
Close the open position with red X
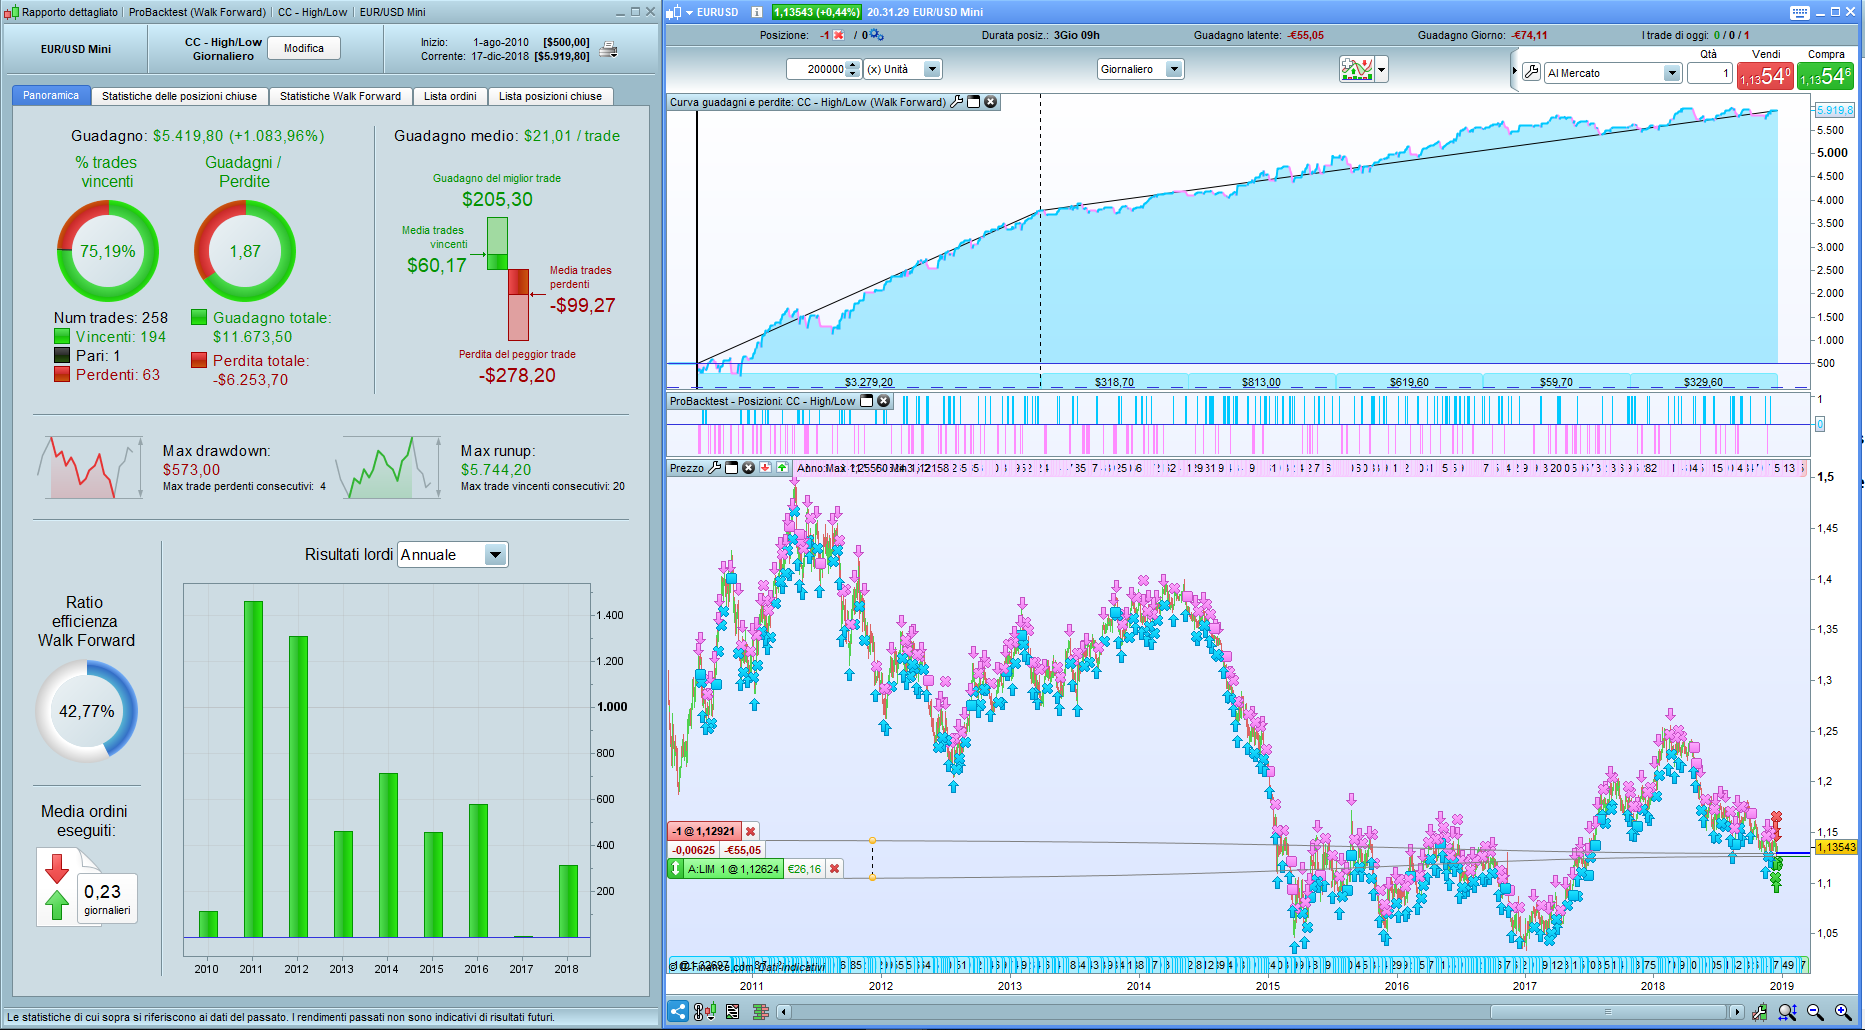(839, 35)
